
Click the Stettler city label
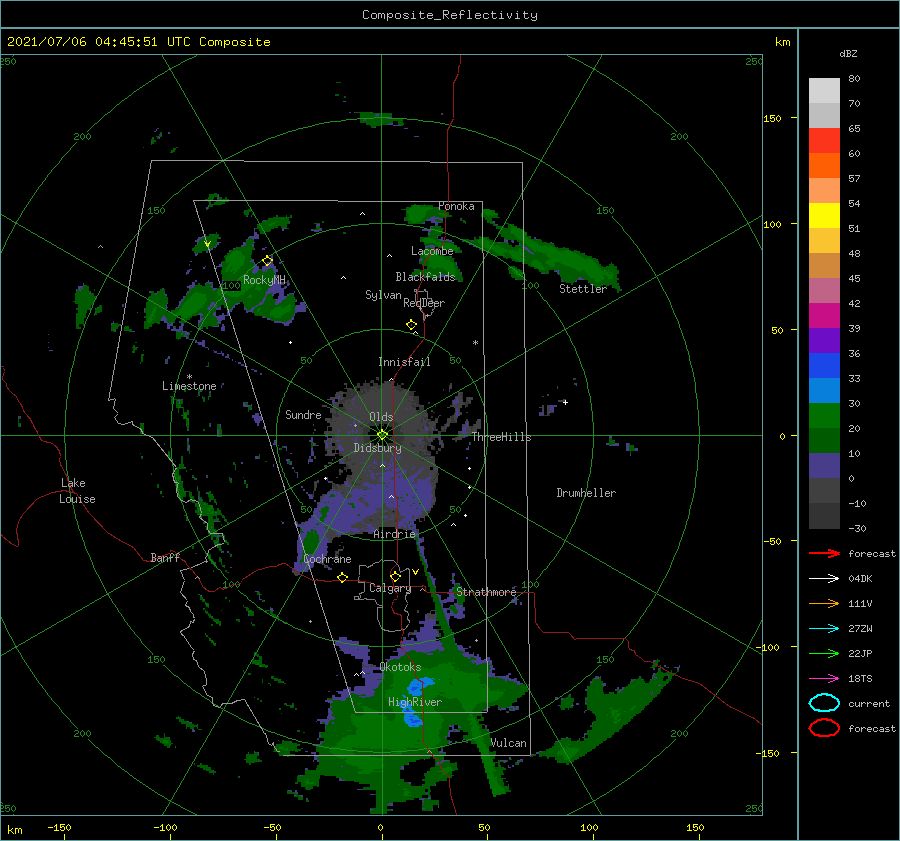click(583, 289)
